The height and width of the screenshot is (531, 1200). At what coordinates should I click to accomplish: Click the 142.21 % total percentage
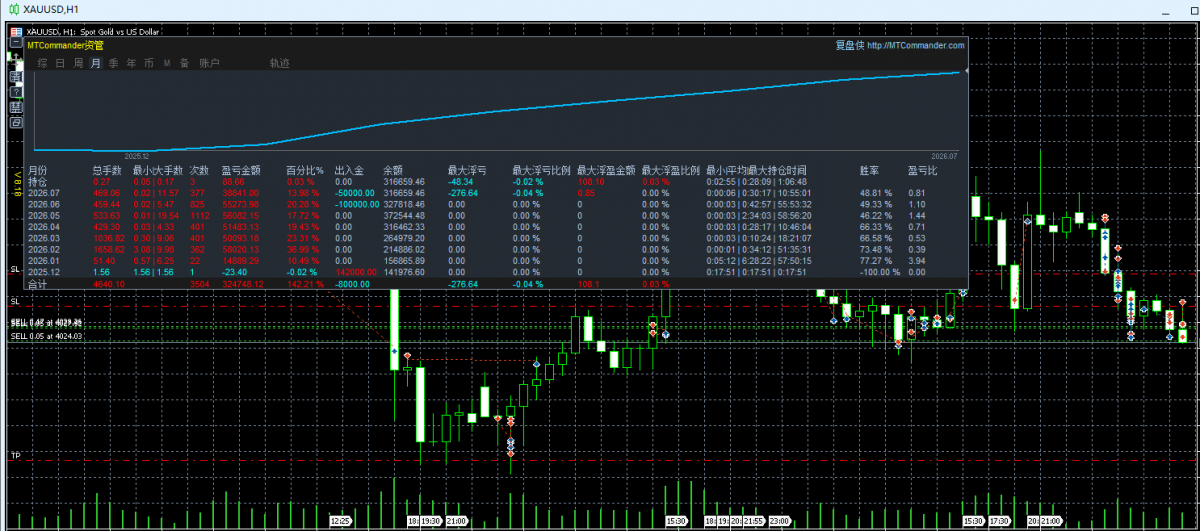(x=303, y=284)
